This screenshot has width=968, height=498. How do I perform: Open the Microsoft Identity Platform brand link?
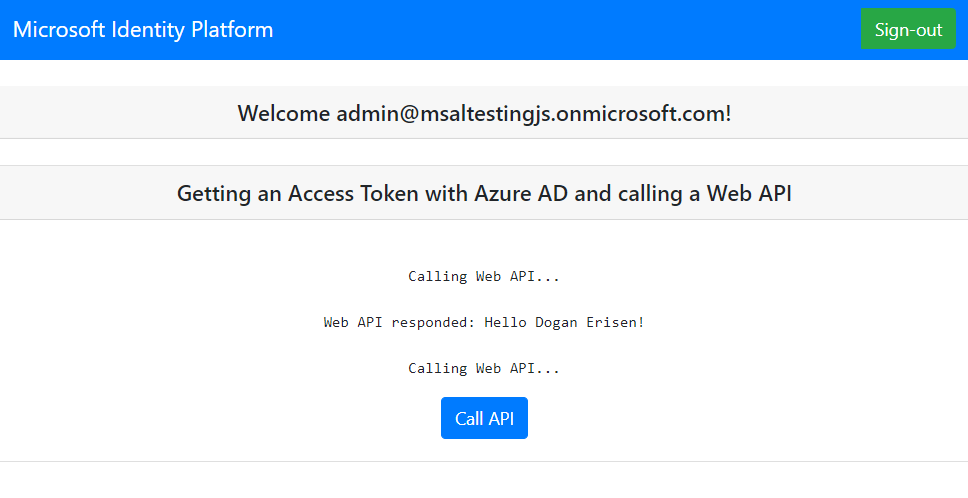[x=143, y=30]
